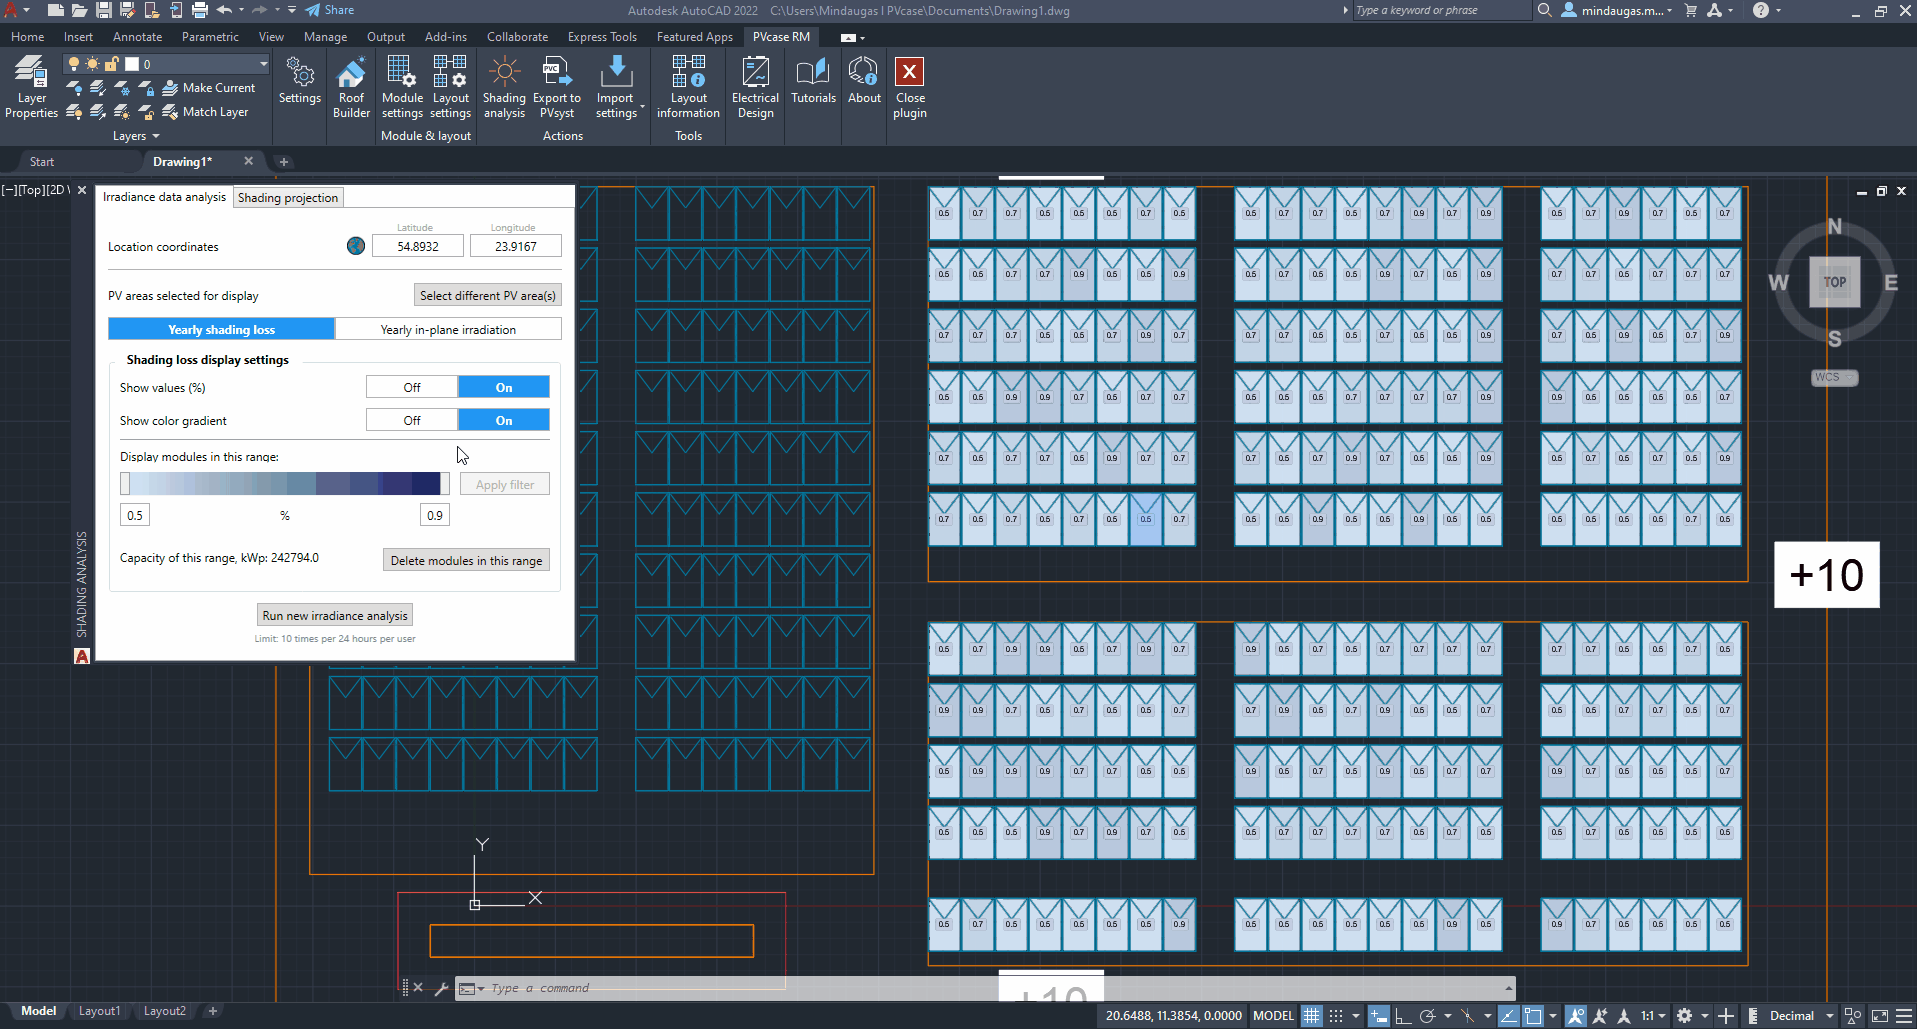This screenshot has width=1917, height=1029.
Task: Click the Apply filter button
Action: tap(505, 484)
